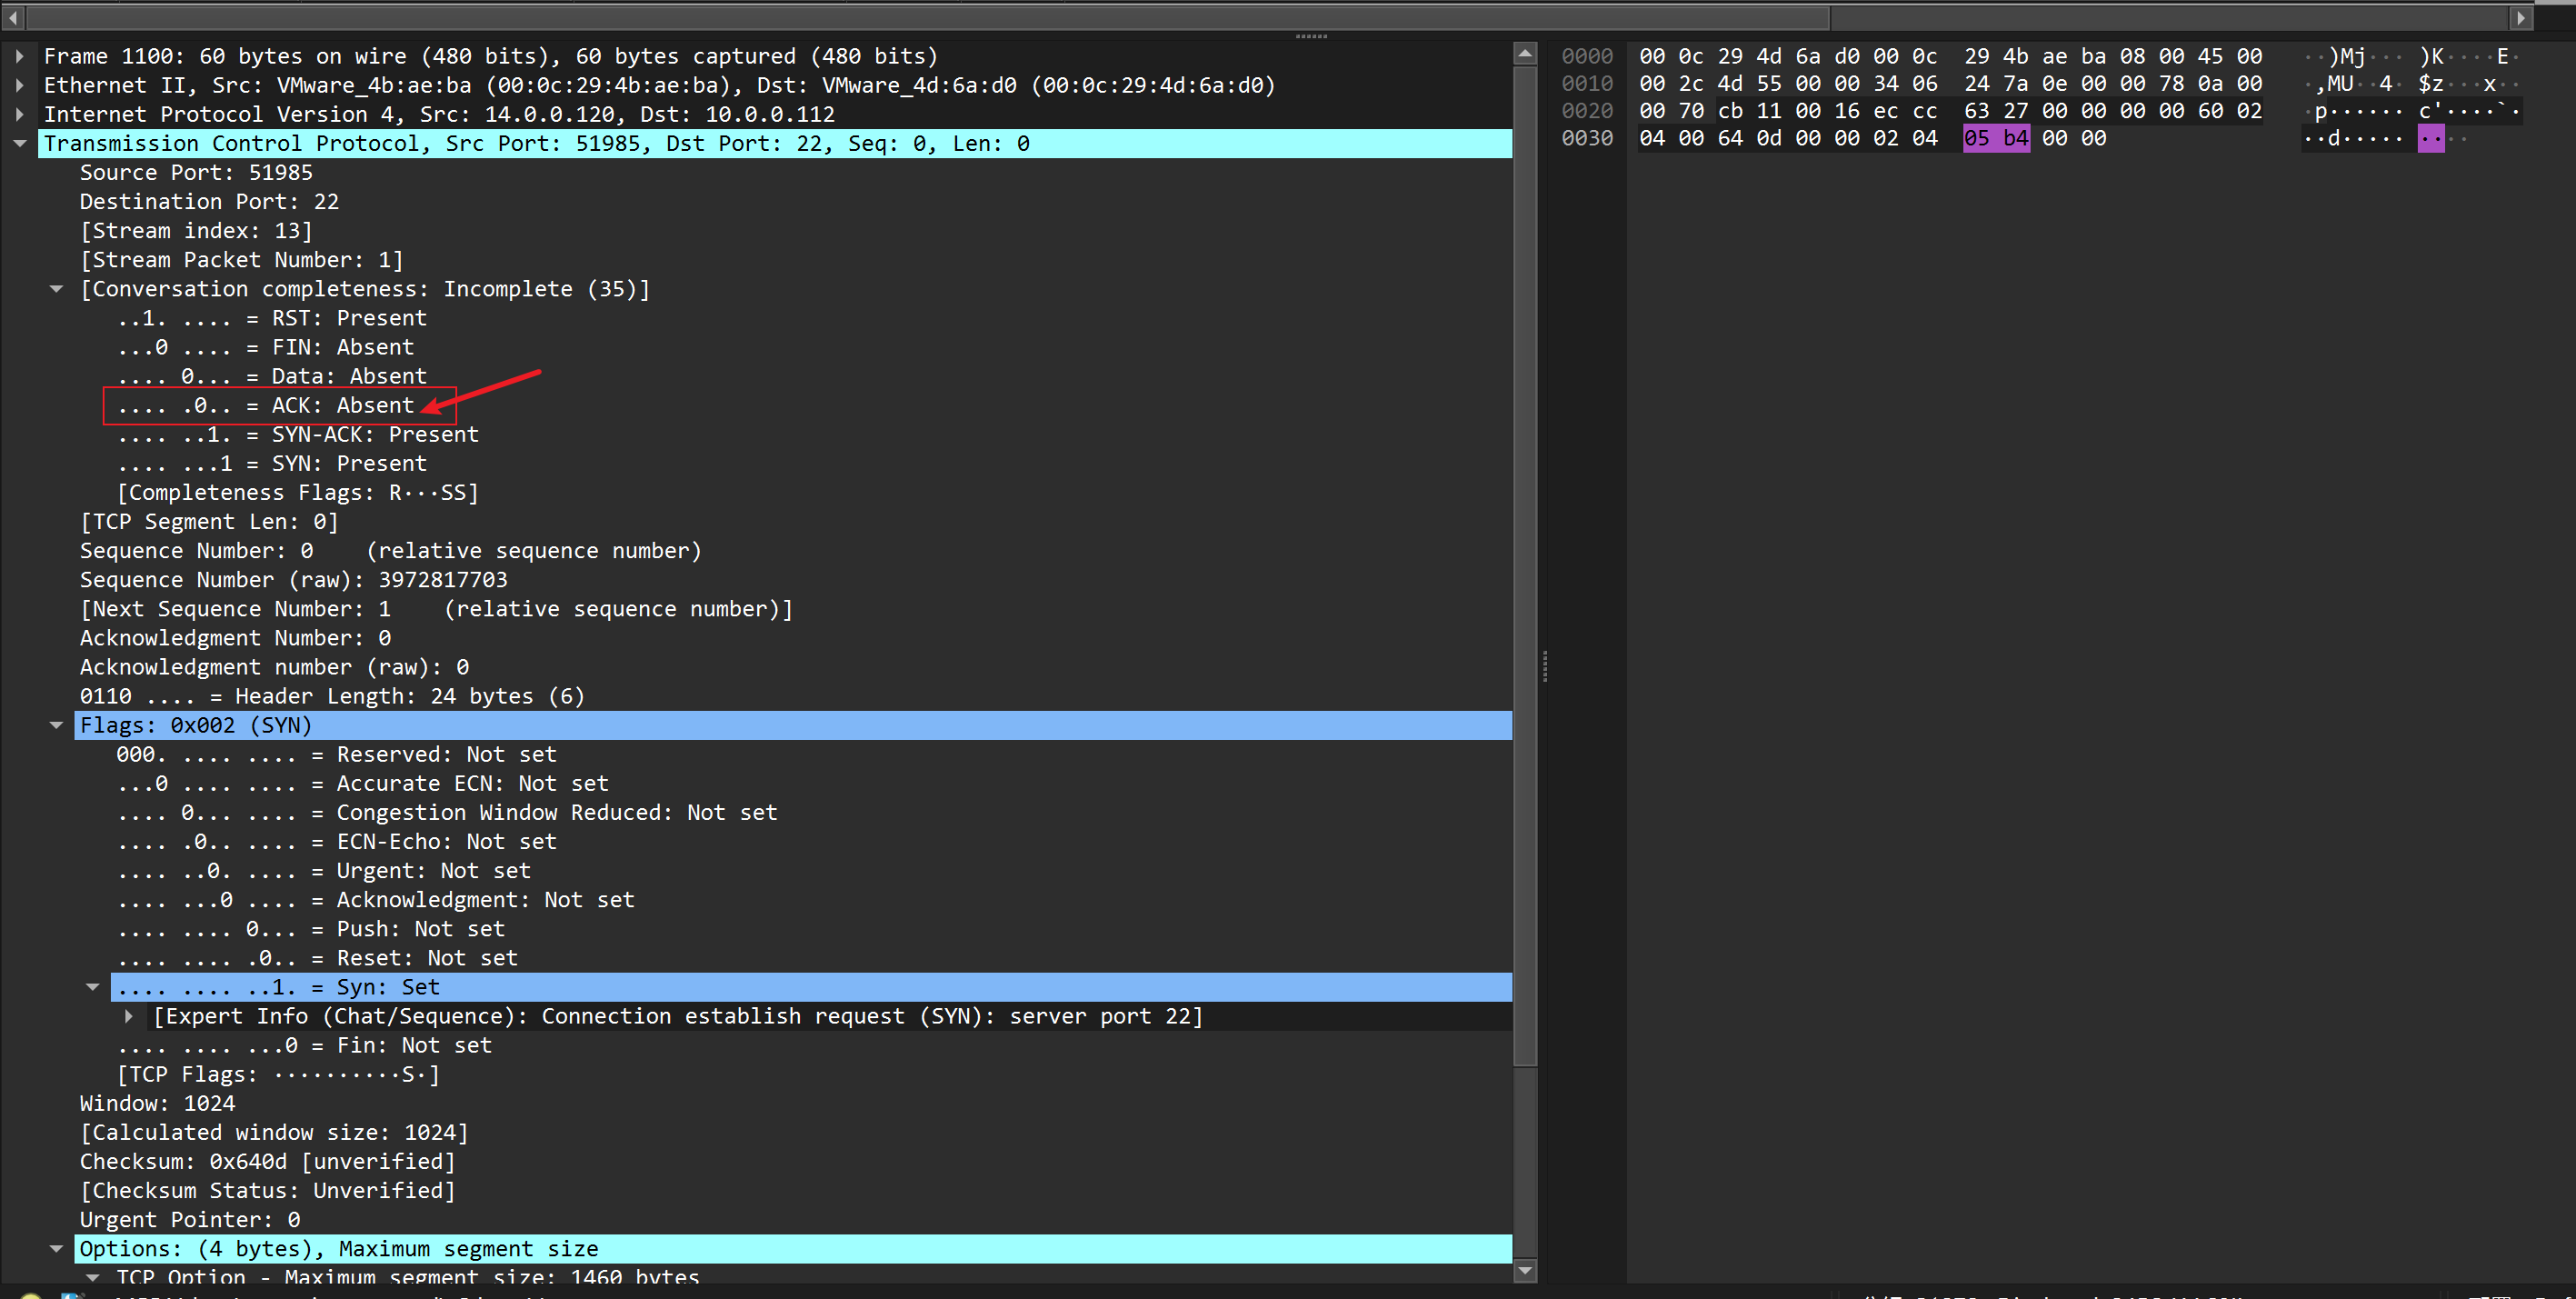
Task: Collapse the Options Maximum segment size section
Action: click(x=57, y=1249)
